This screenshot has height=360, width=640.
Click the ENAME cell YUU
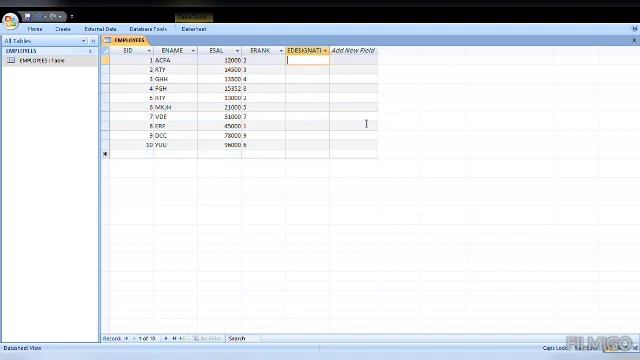[x=176, y=145]
